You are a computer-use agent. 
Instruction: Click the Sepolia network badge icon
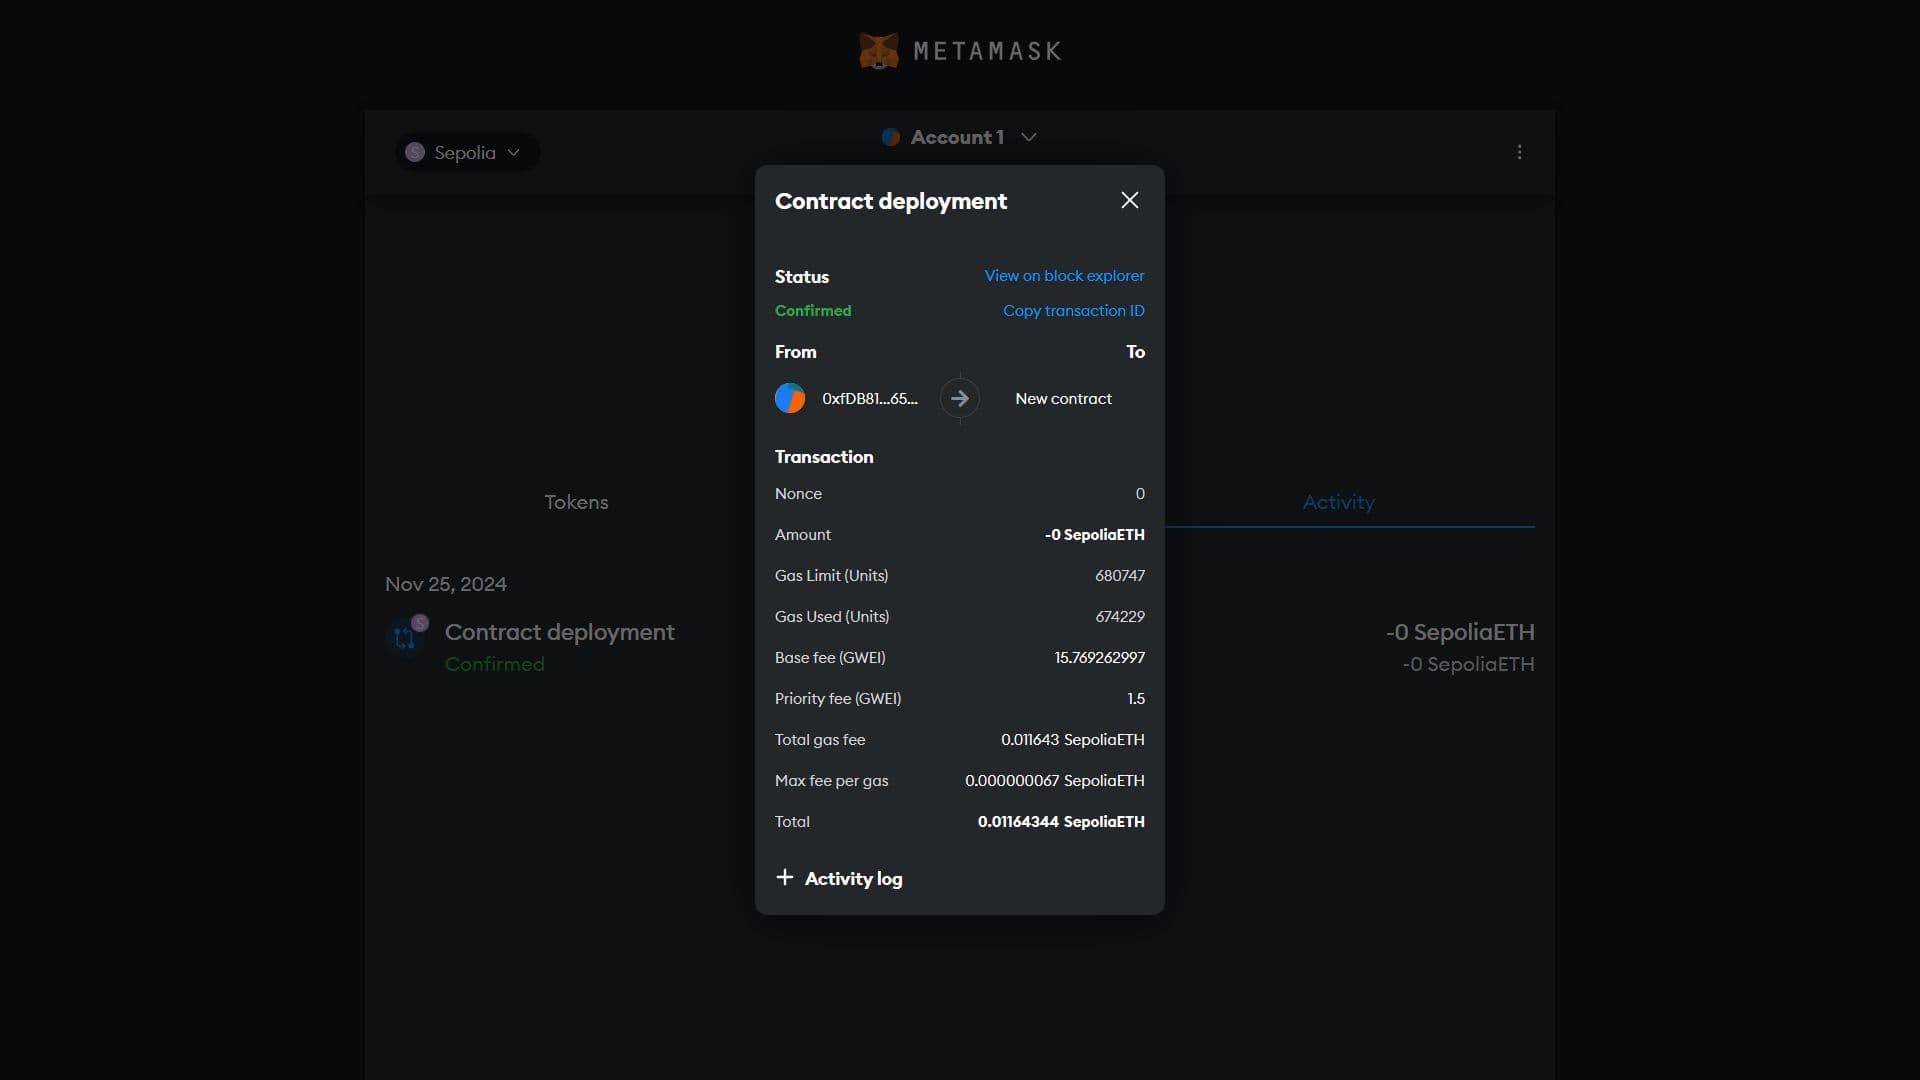(415, 152)
